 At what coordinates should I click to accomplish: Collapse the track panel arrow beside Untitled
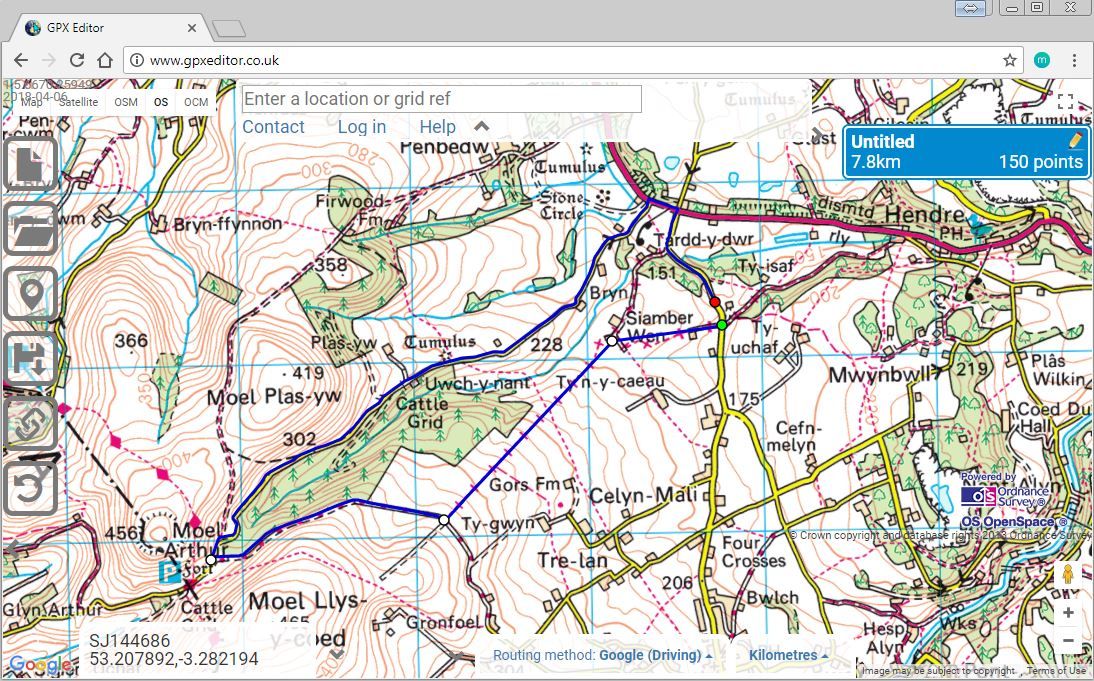[x=817, y=134]
